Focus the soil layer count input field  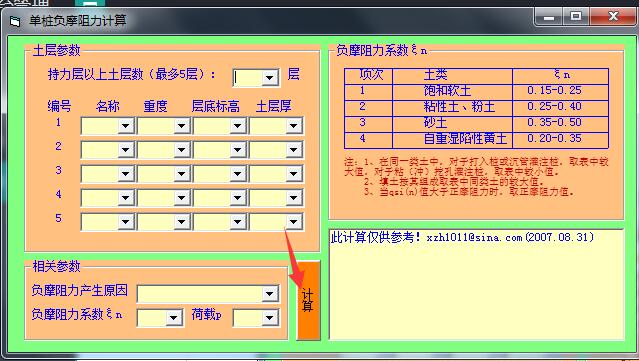(x=248, y=77)
